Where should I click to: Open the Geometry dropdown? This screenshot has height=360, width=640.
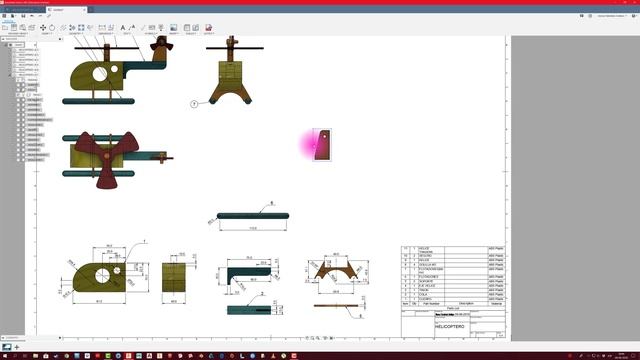[x=76, y=33]
